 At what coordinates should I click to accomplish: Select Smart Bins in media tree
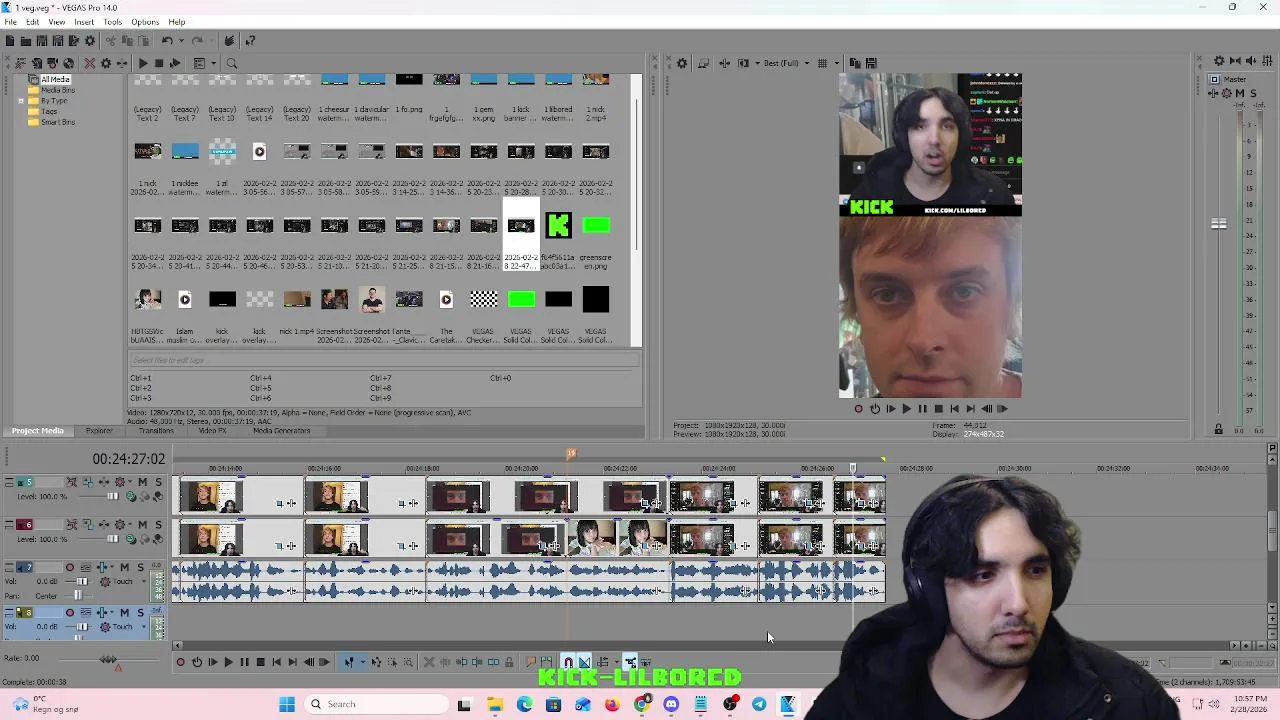(57, 122)
